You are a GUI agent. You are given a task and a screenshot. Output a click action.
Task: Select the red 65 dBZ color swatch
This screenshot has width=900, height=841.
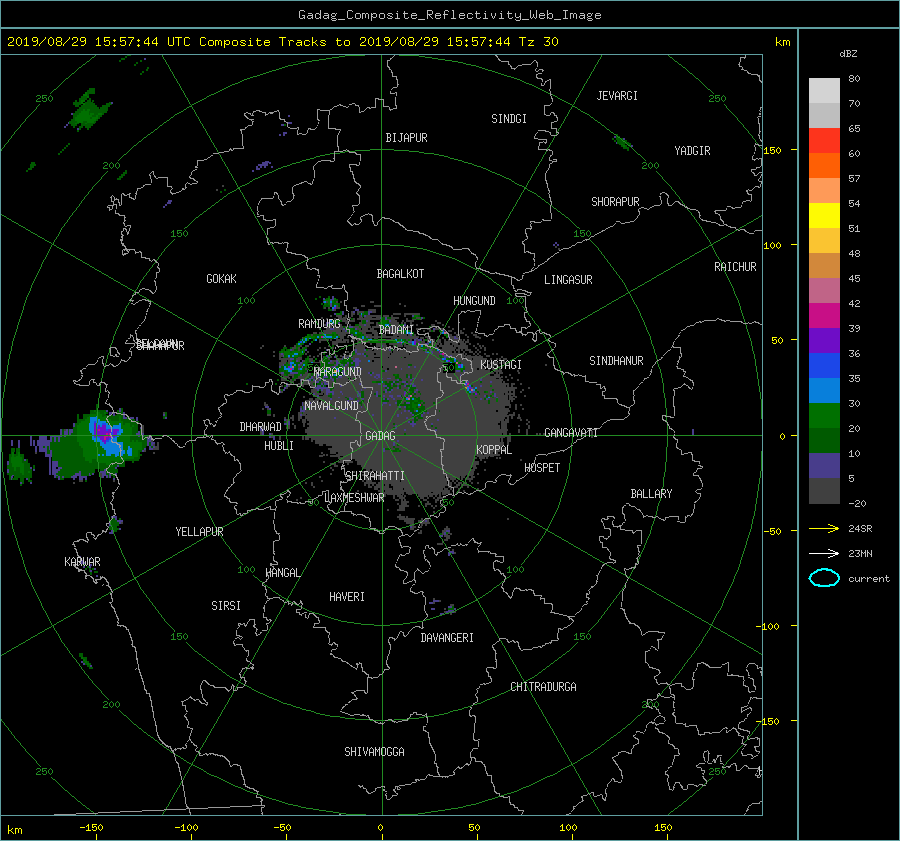click(x=824, y=141)
